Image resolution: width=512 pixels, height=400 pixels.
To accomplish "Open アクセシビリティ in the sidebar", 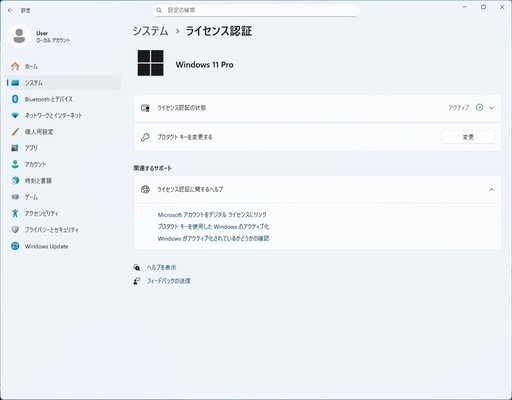I will [64, 213].
